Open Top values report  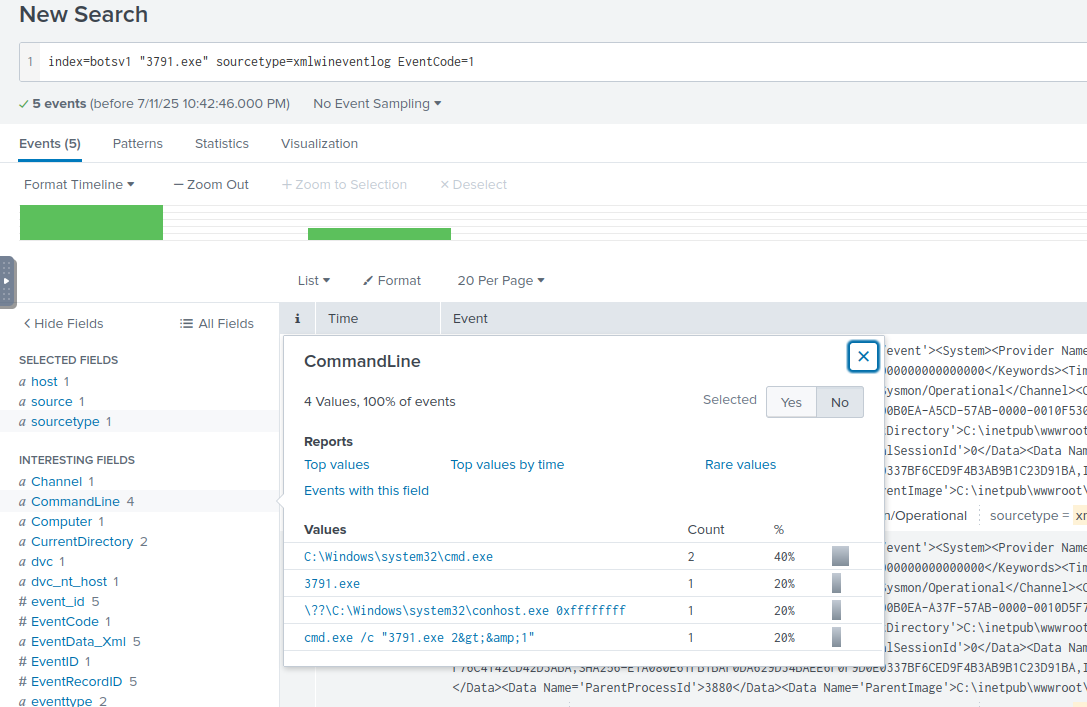point(337,464)
